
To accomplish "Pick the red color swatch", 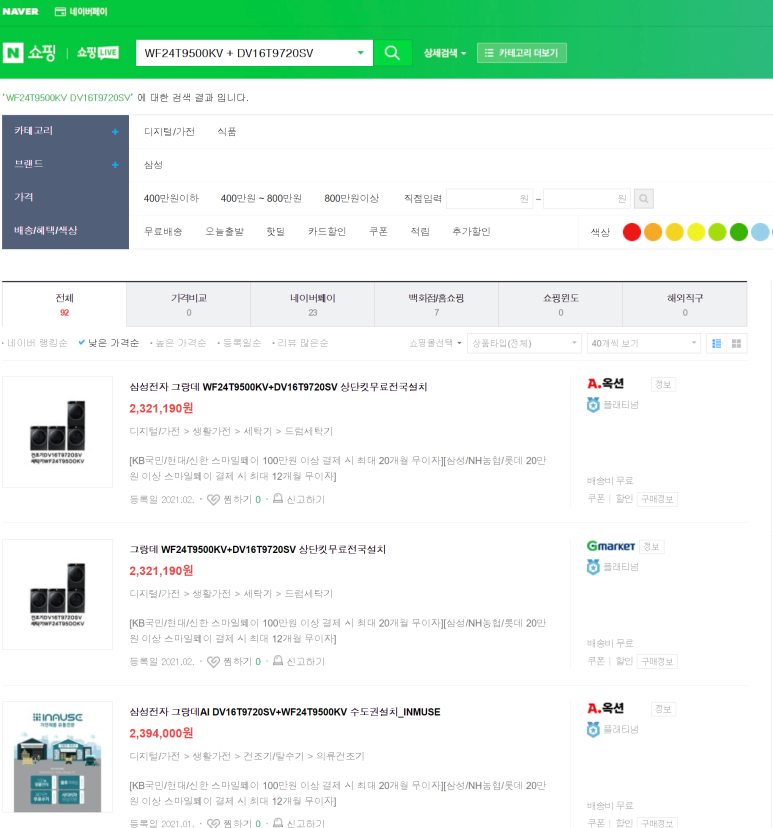I will click(x=631, y=232).
